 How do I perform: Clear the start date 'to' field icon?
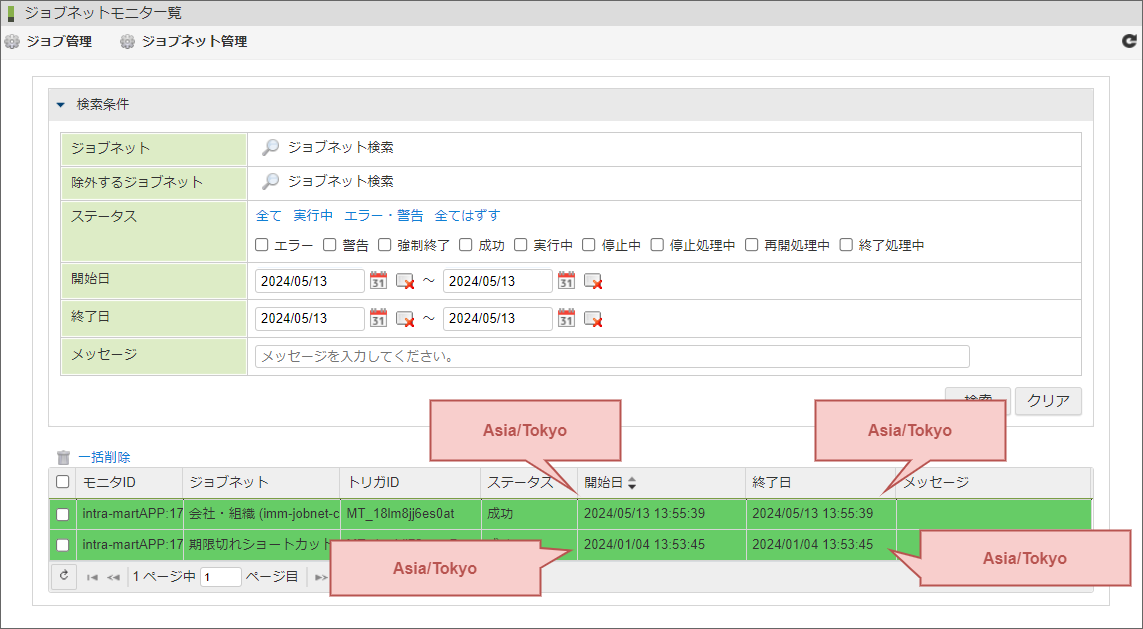coord(593,281)
